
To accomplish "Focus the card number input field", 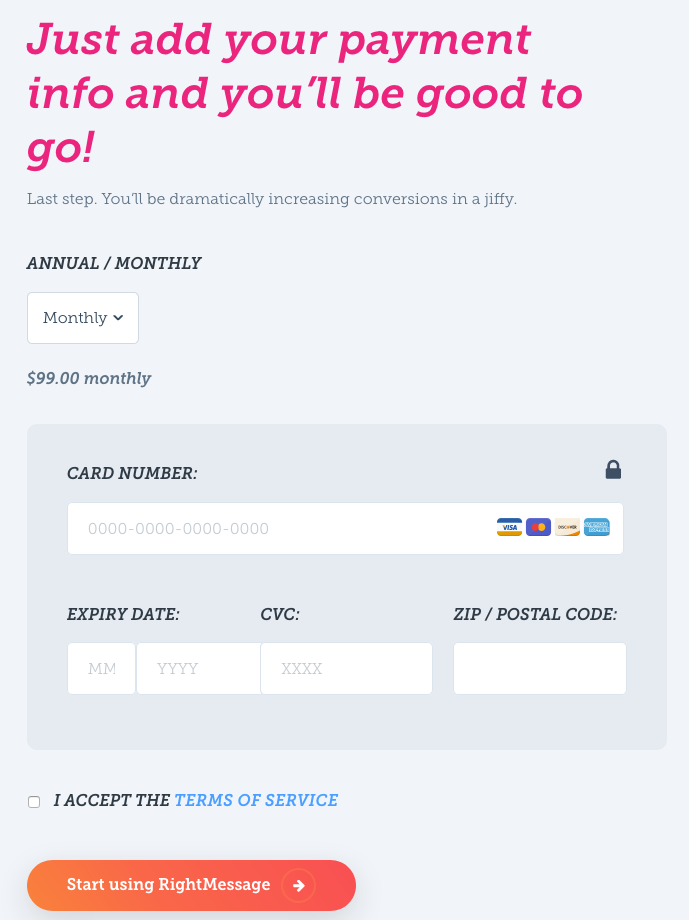I will tap(345, 528).
